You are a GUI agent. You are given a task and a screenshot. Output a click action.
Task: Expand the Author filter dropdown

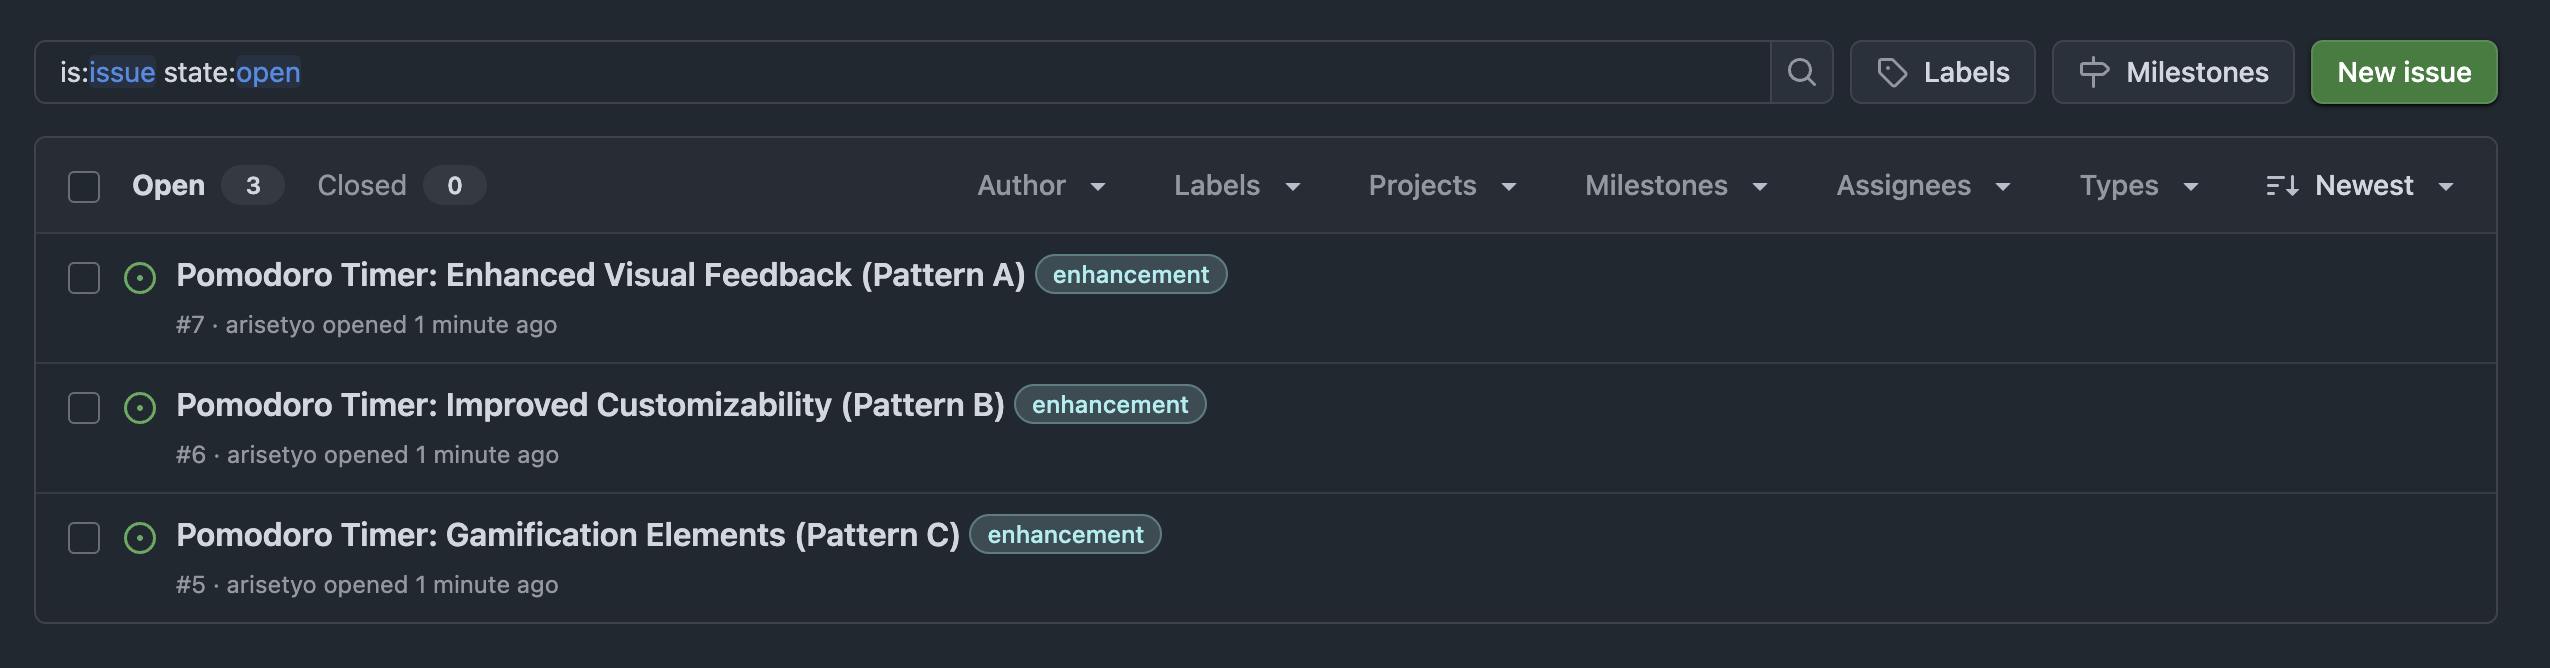[1041, 186]
